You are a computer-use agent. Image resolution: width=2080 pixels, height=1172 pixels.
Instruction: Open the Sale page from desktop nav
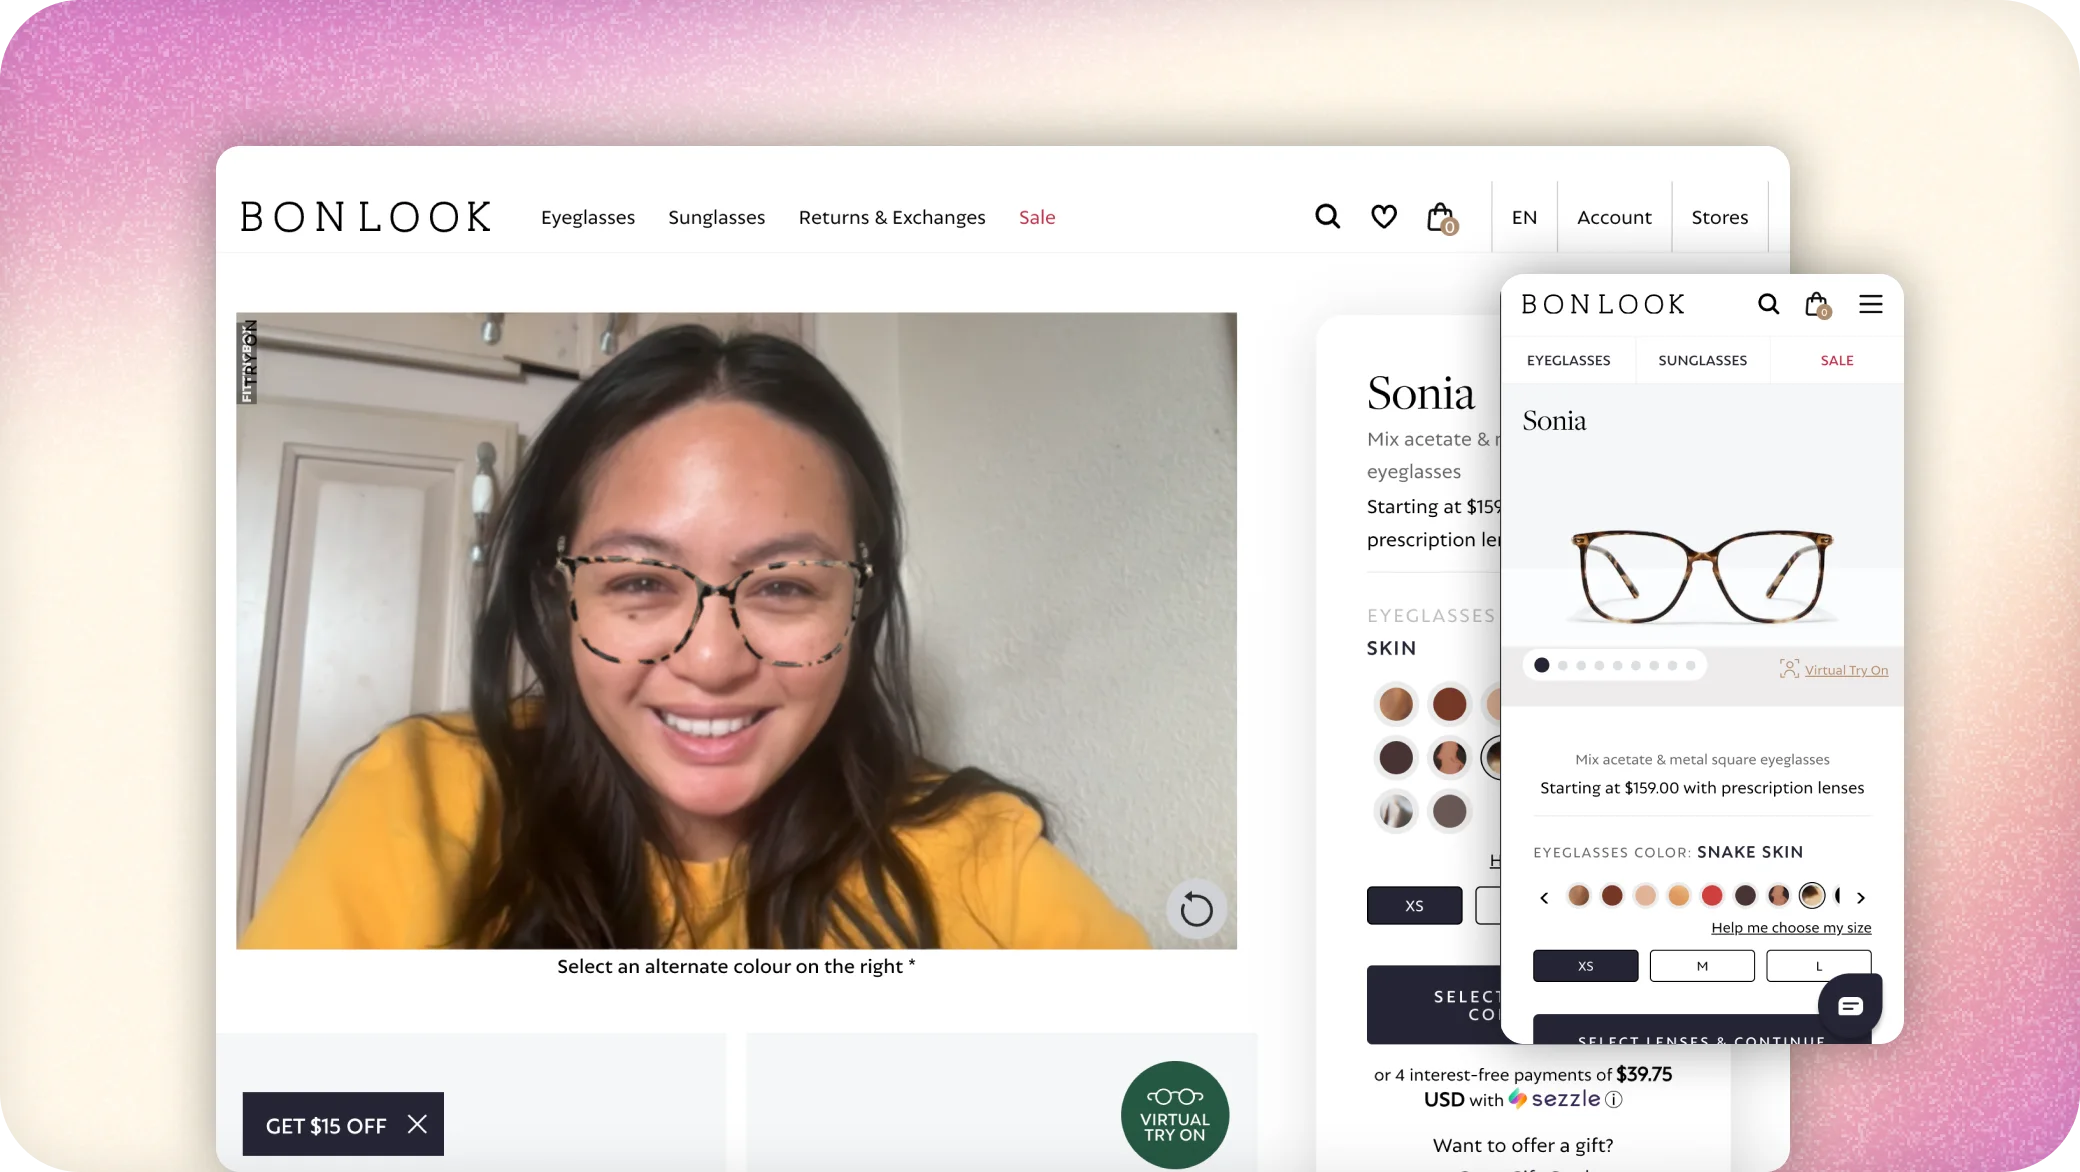tap(1037, 217)
